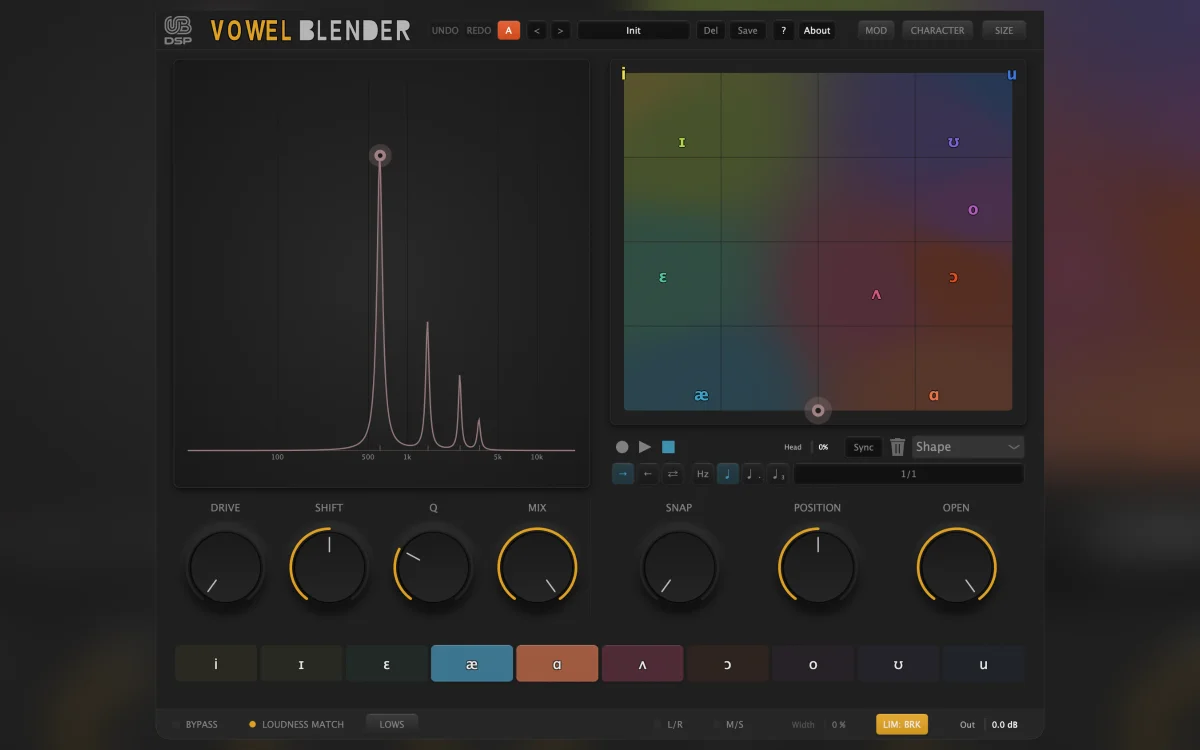
Task: Click the purple o vowel marker on pad
Action: click(x=973, y=210)
